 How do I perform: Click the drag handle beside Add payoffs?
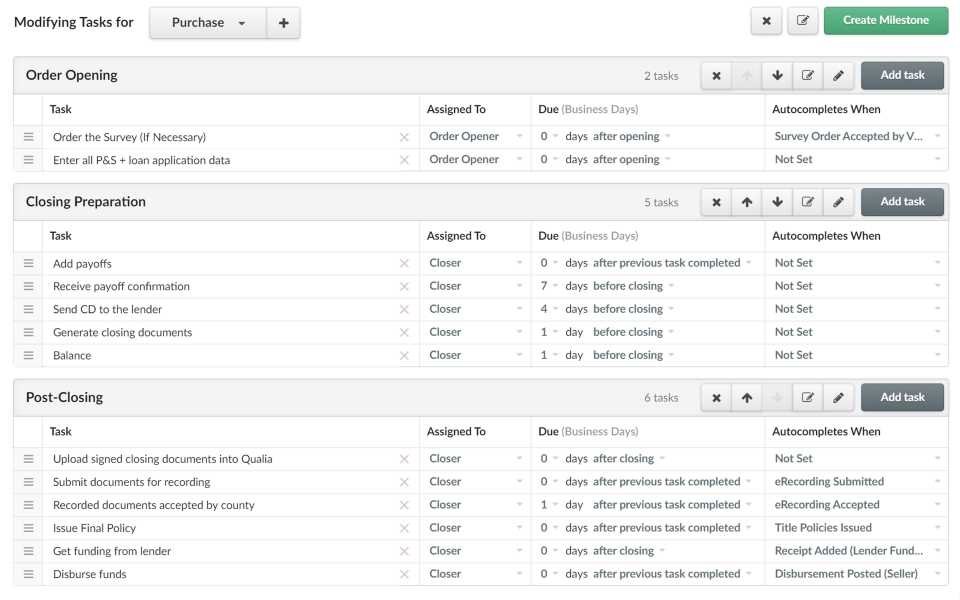[28, 263]
